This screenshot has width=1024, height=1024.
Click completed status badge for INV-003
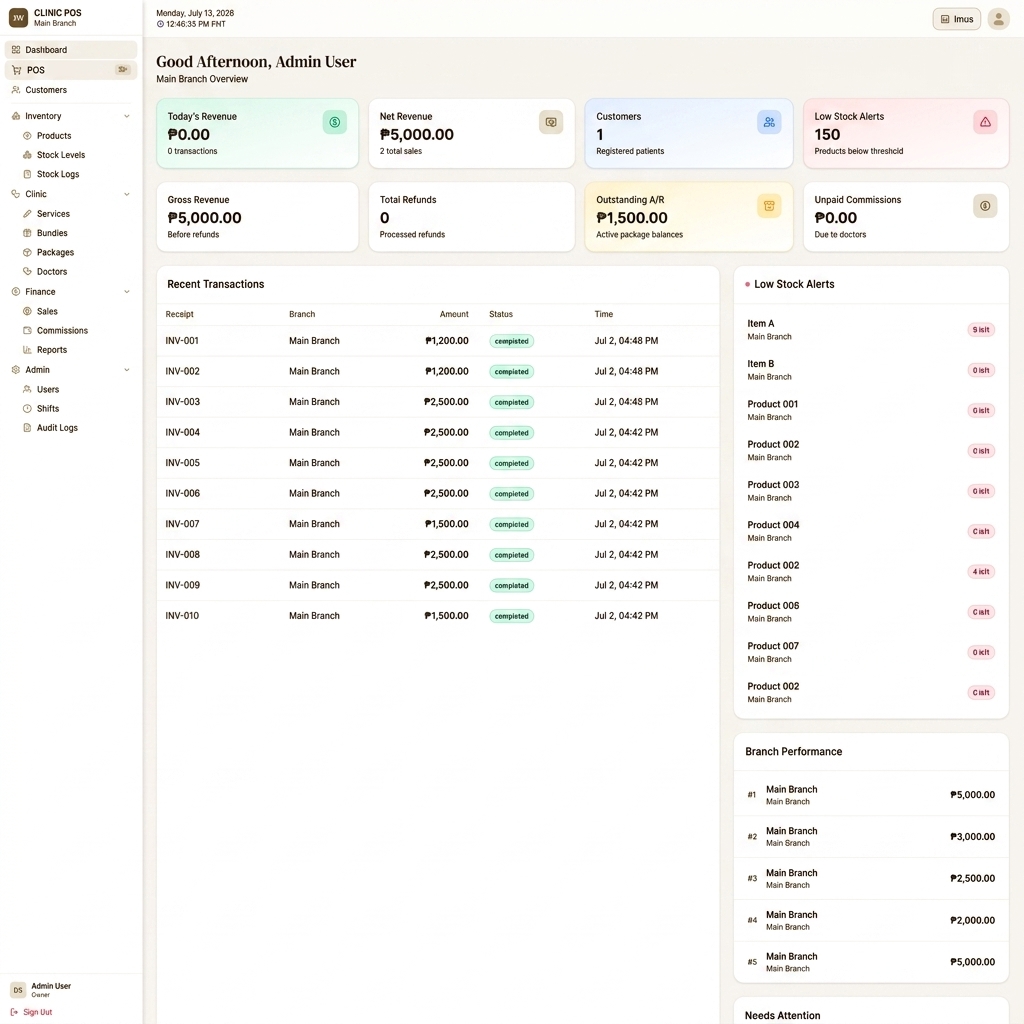[x=511, y=402]
